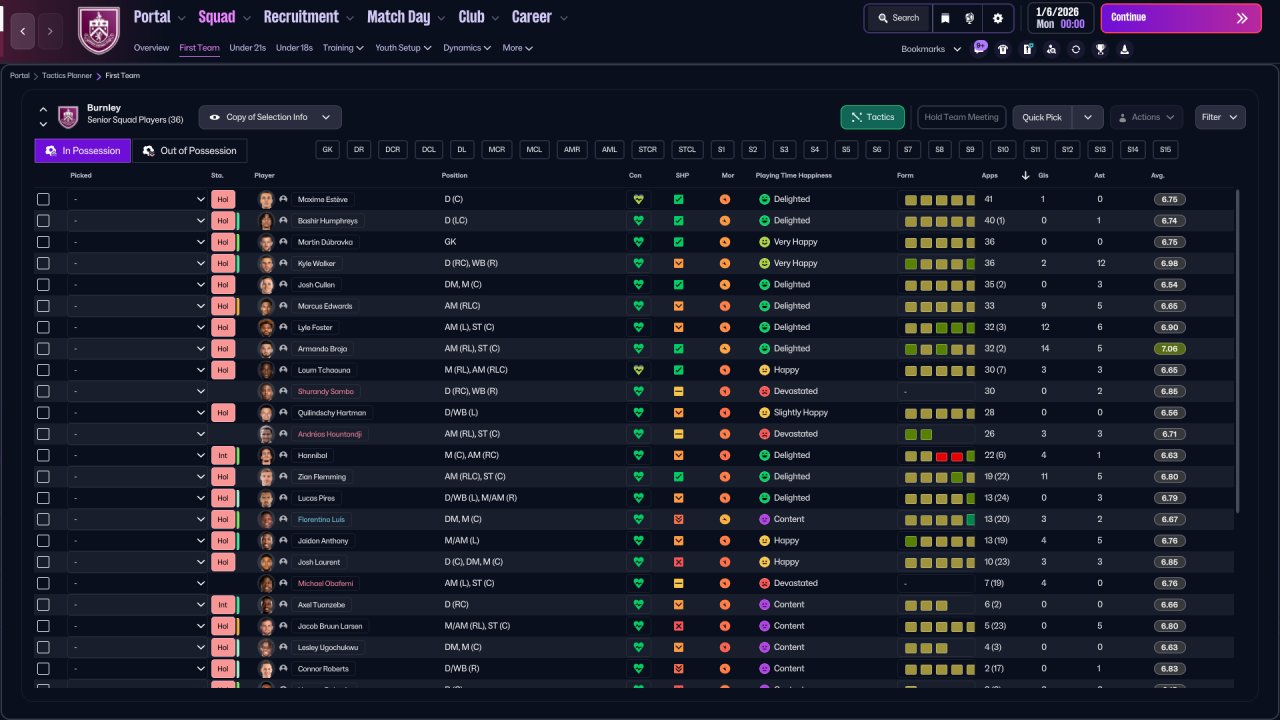Image resolution: width=1280 pixels, height=720 pixels.
Task: Click the trophy icon in bookmarks bar
Action: (x=1100, y=49)
